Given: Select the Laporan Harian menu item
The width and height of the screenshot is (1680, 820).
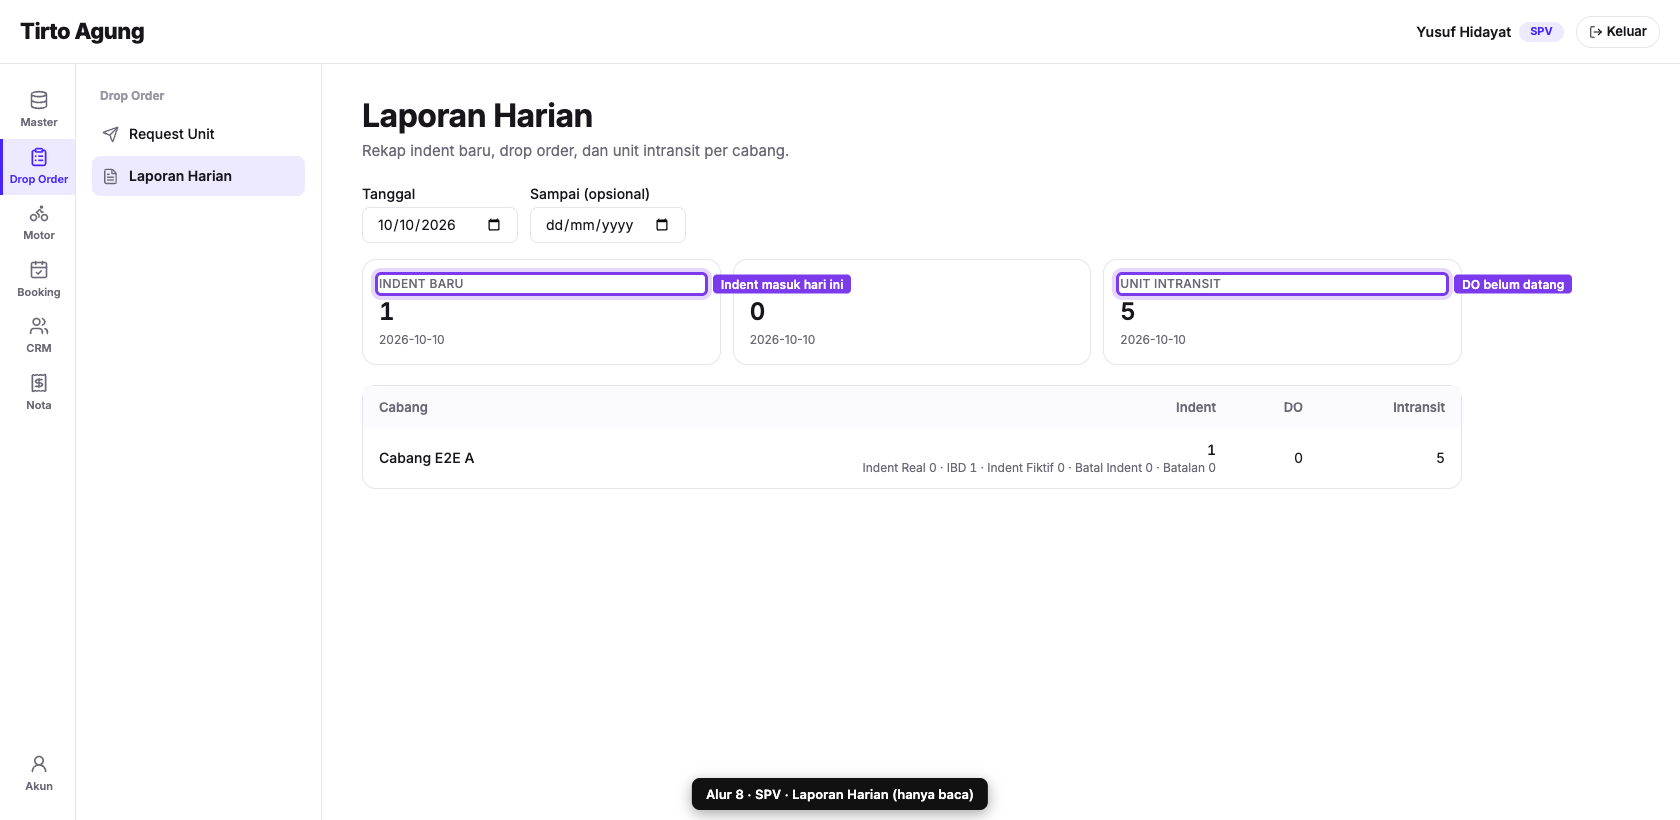Looking at the screenshot, I should click(x=198, y=176).
